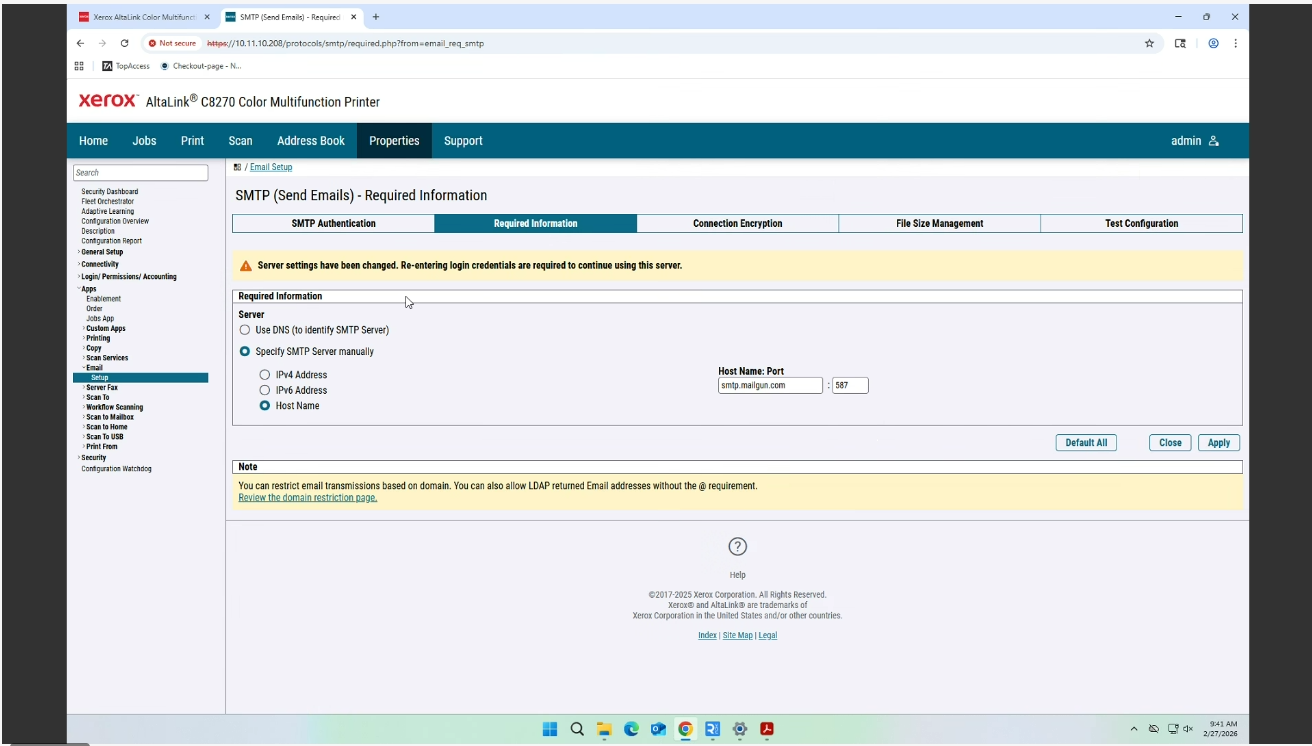This screenshot has height=746, width=1312.
Task: Switch to the Connection Encryption tab
Action: [x=737, y=223]
